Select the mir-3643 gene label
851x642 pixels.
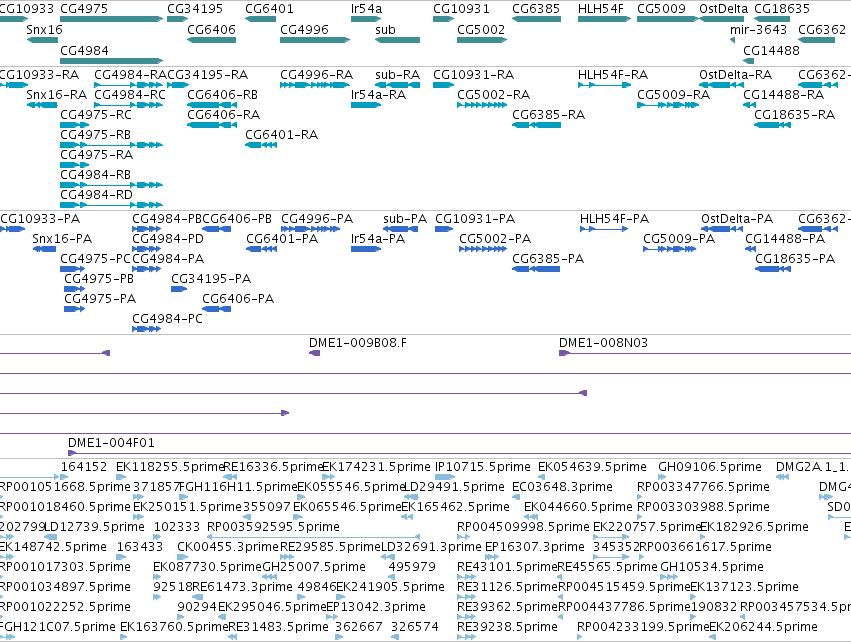(758, 29)
